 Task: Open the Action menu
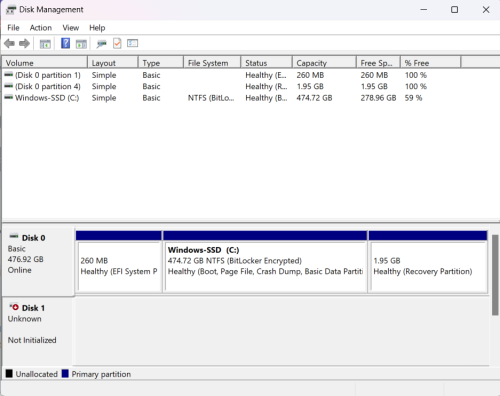pos(41,28)
